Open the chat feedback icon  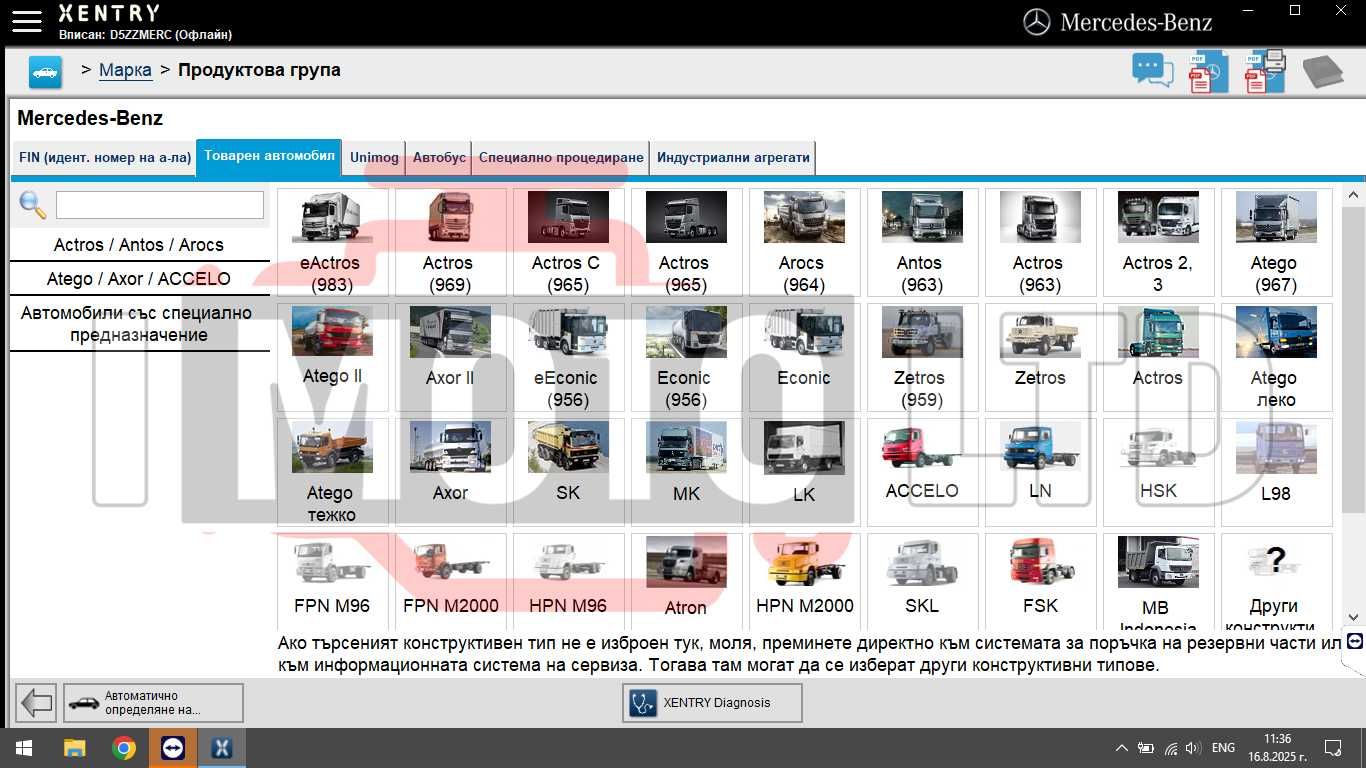[x=1152, y=71]
